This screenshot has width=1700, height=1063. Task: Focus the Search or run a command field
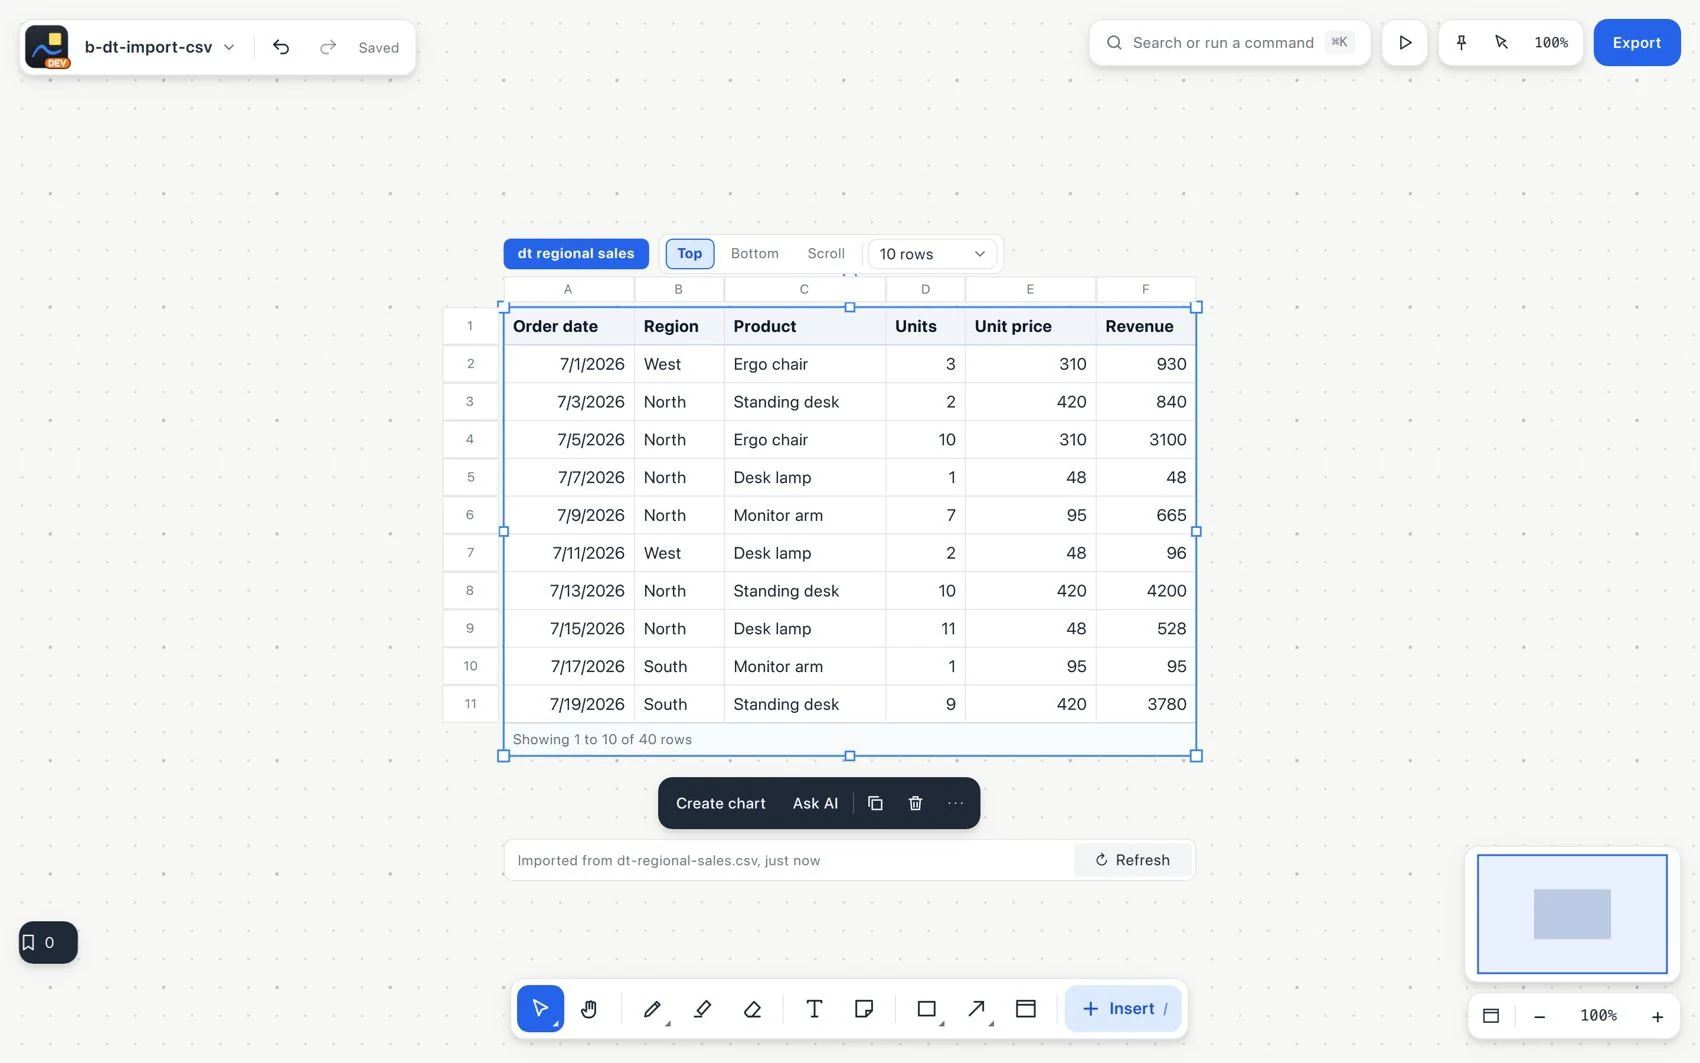click(x=1229, y=42)
